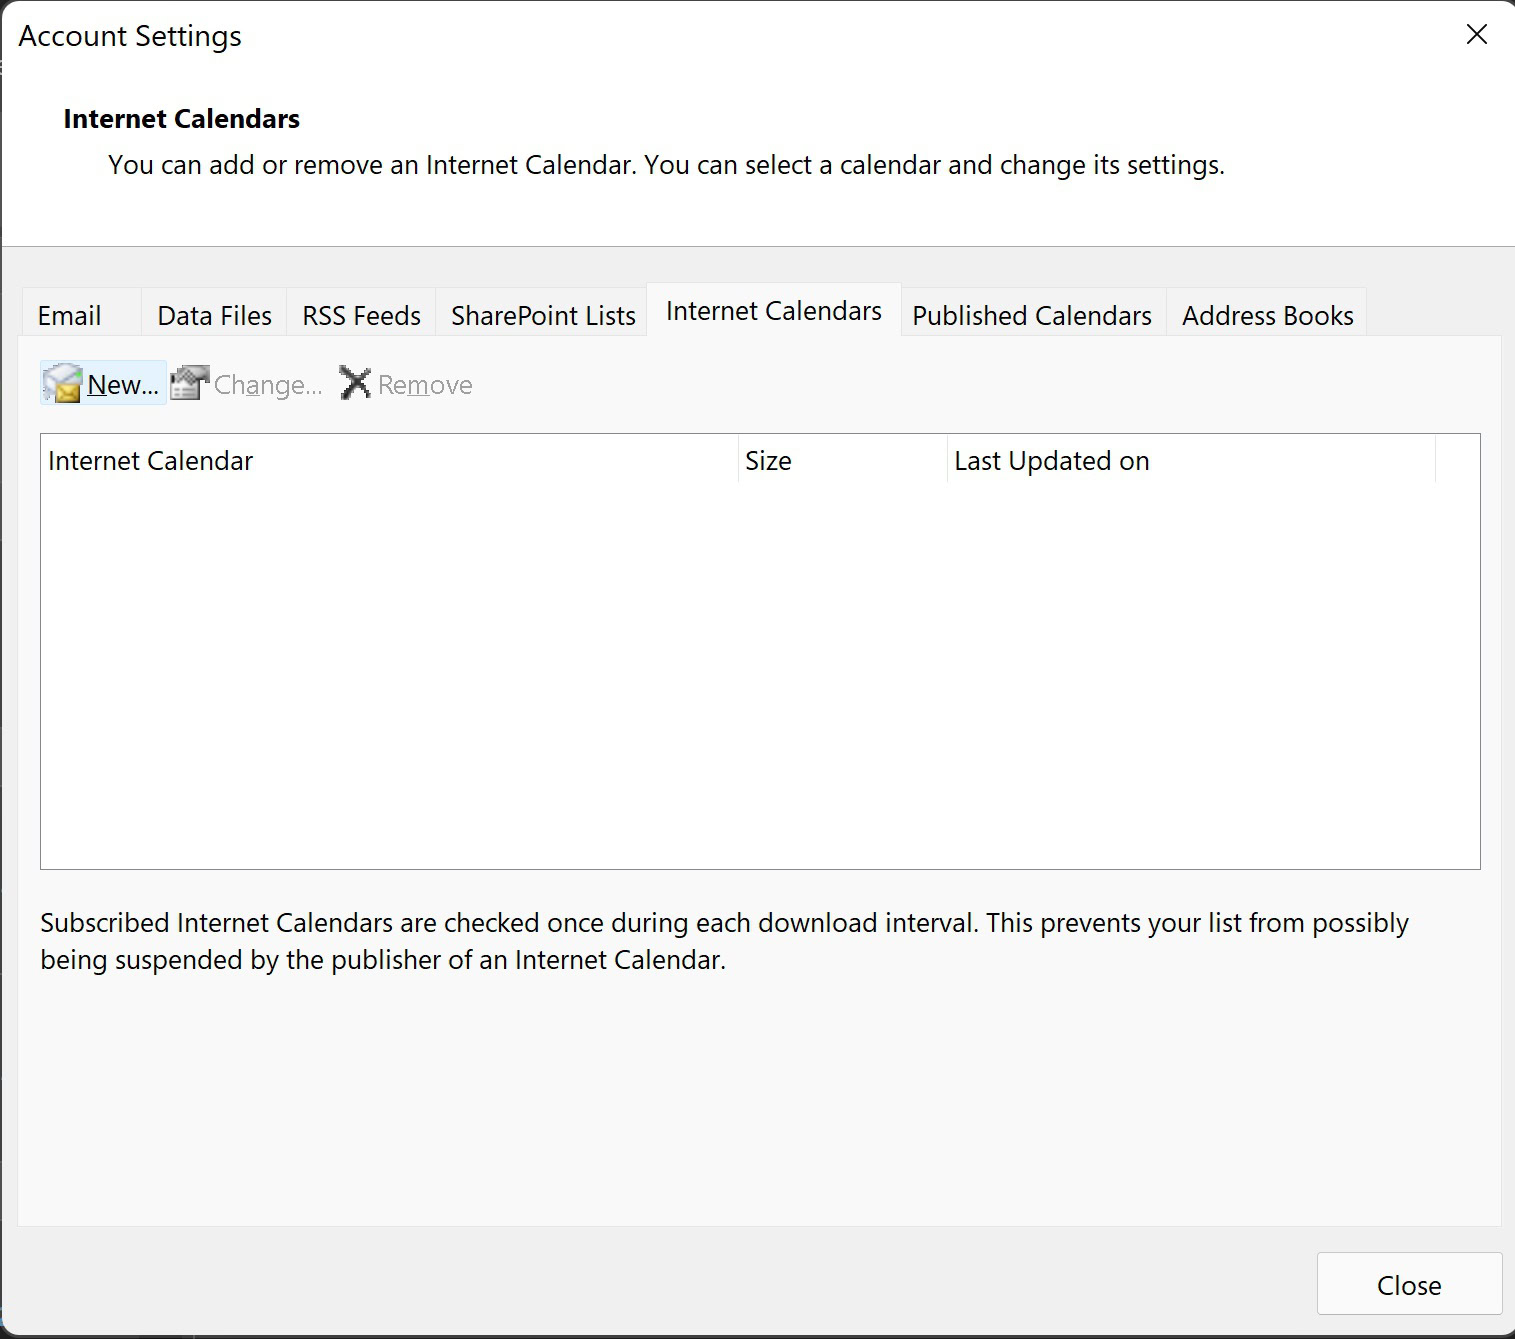The image size is (1515, 1339).
Task: Click the New internet calendar envelope icon
Action: (62, 384)
